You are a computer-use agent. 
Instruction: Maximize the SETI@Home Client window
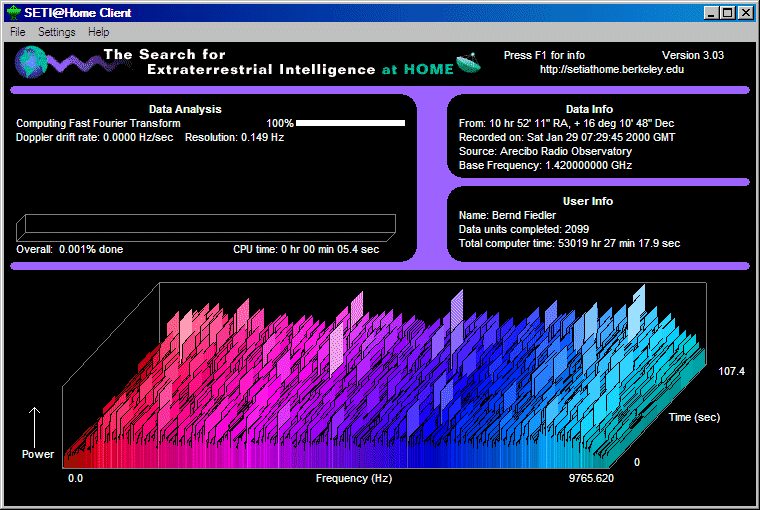pos(728,13)
